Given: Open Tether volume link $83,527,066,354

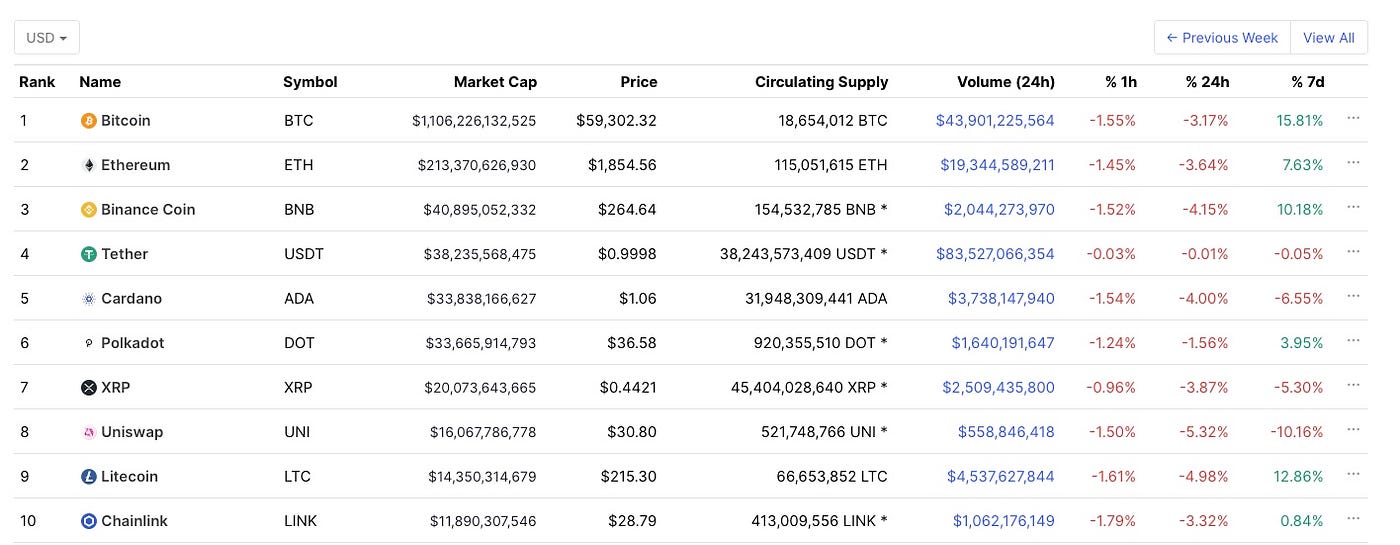Looking at the screenshot, I should pyautogui.click(x=995, y=254).
